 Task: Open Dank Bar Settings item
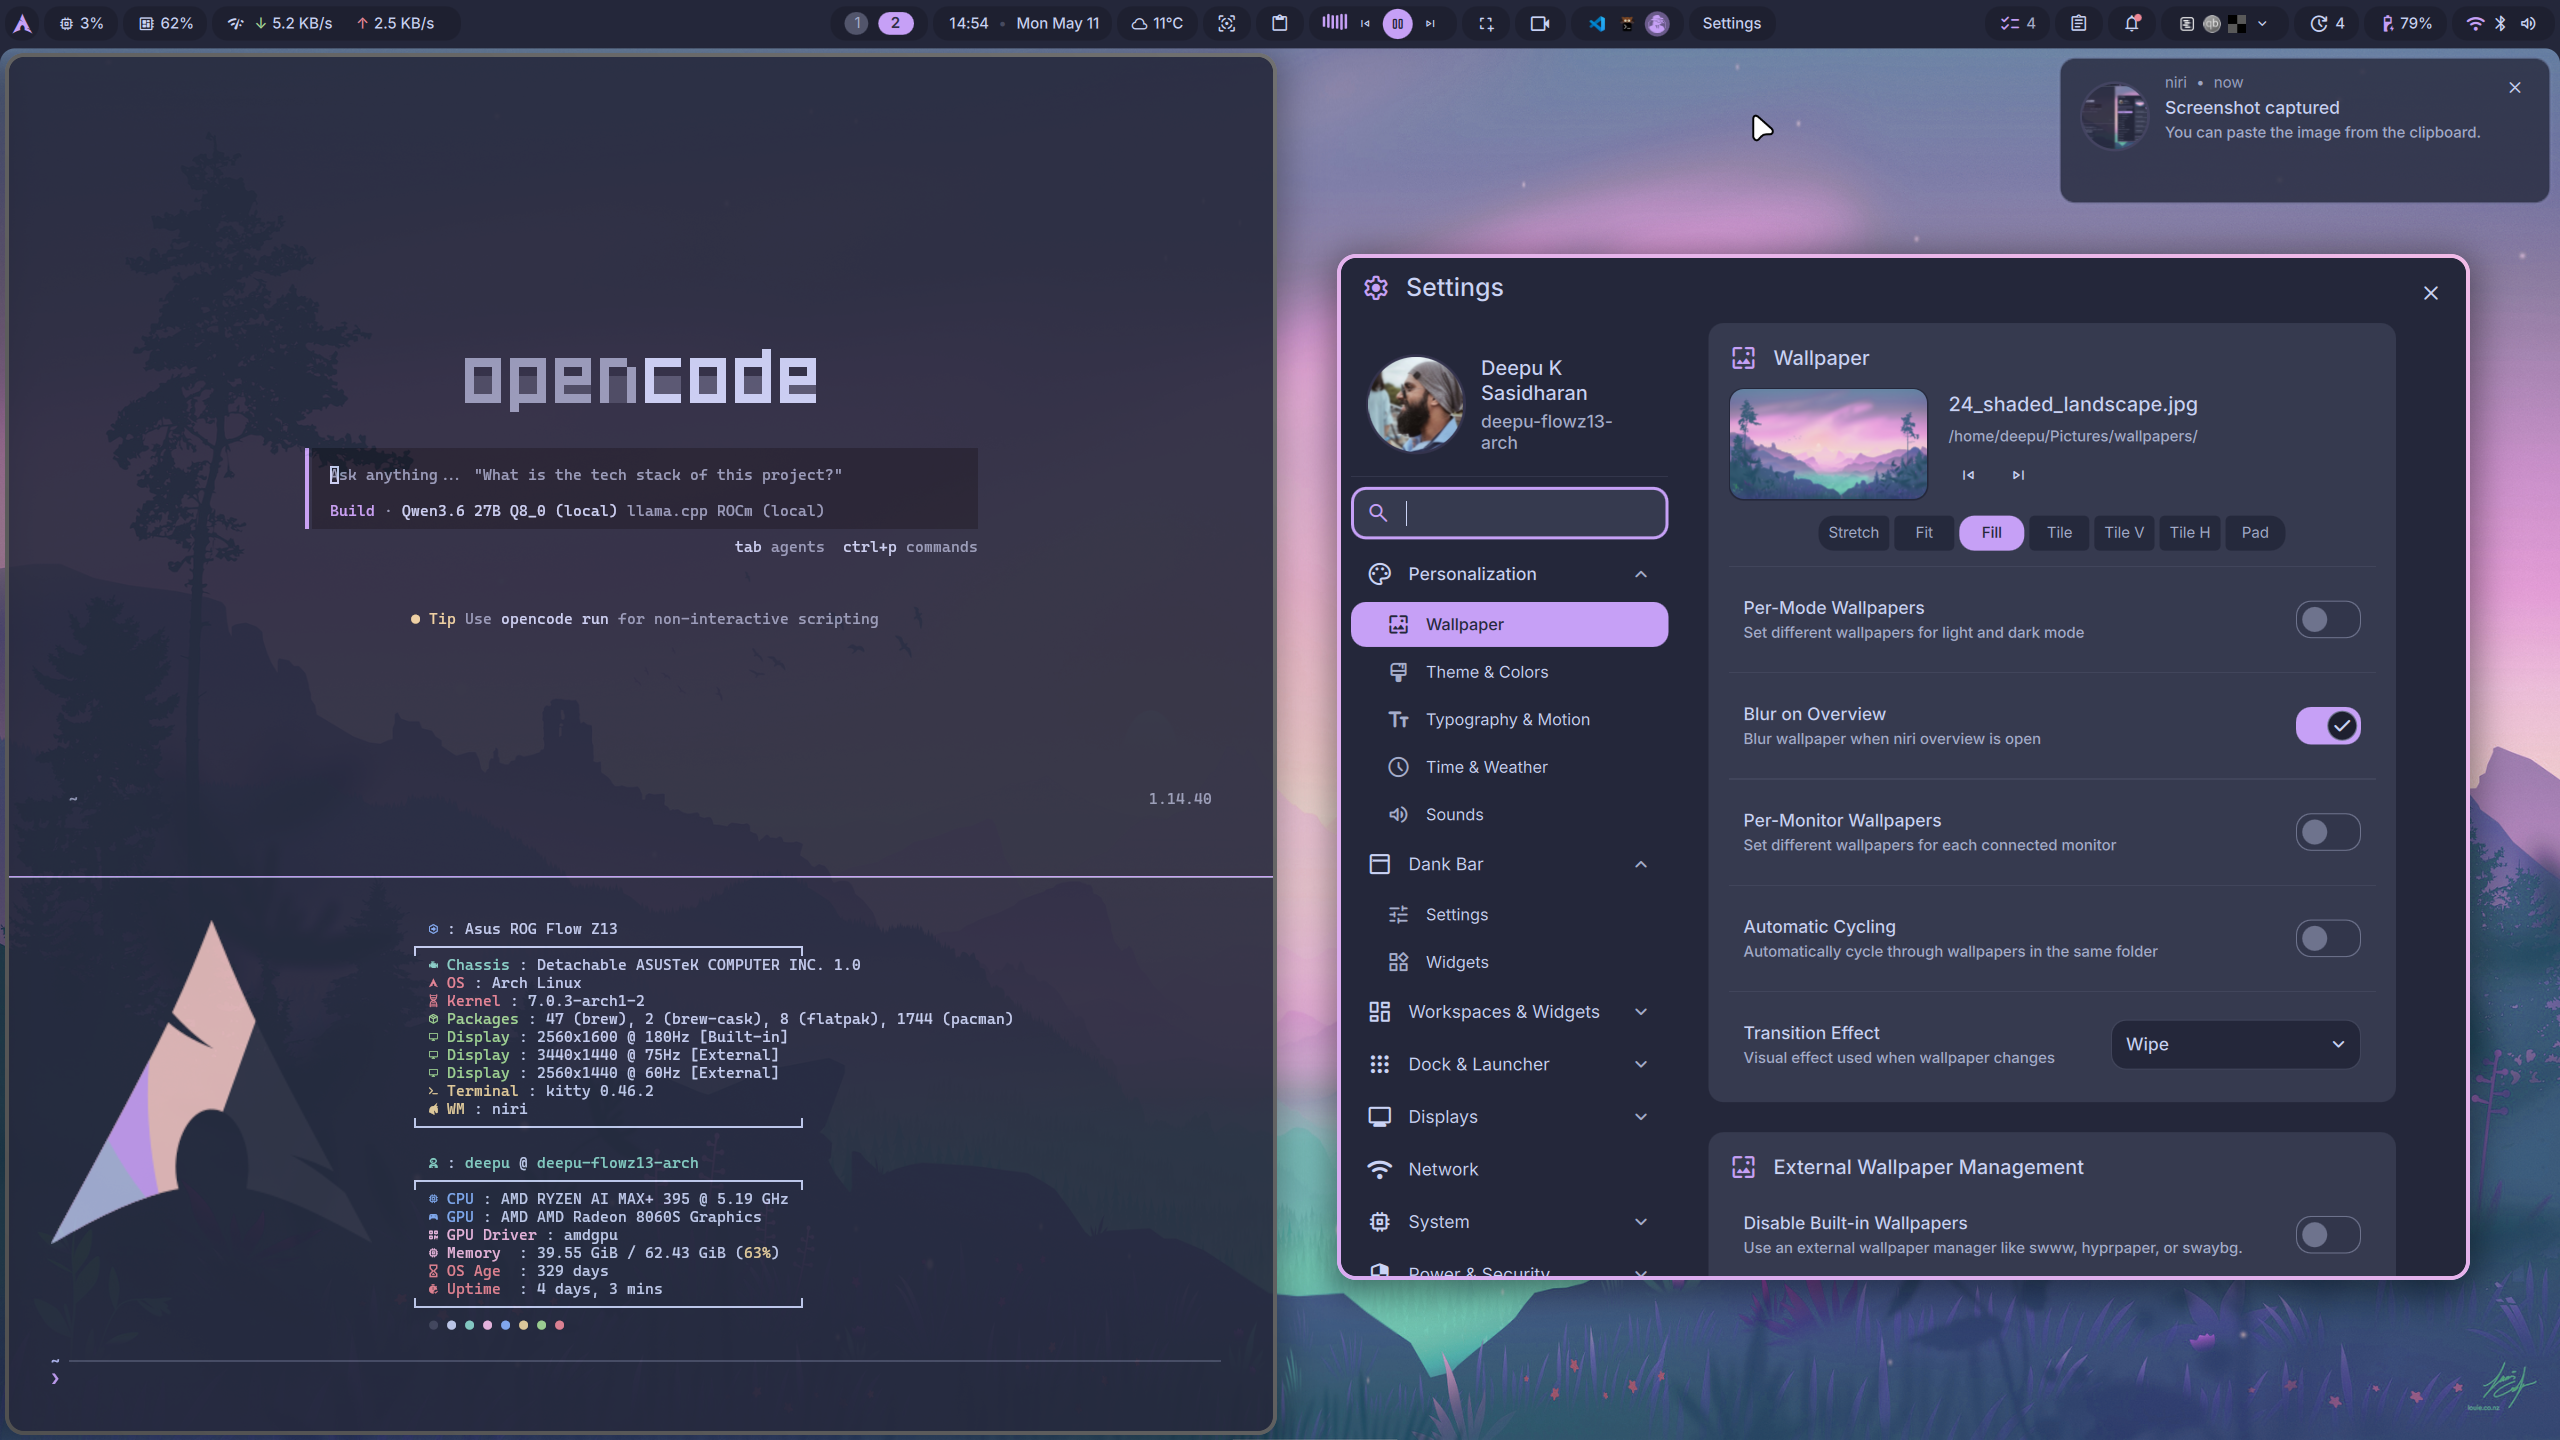click(1509, 914)
